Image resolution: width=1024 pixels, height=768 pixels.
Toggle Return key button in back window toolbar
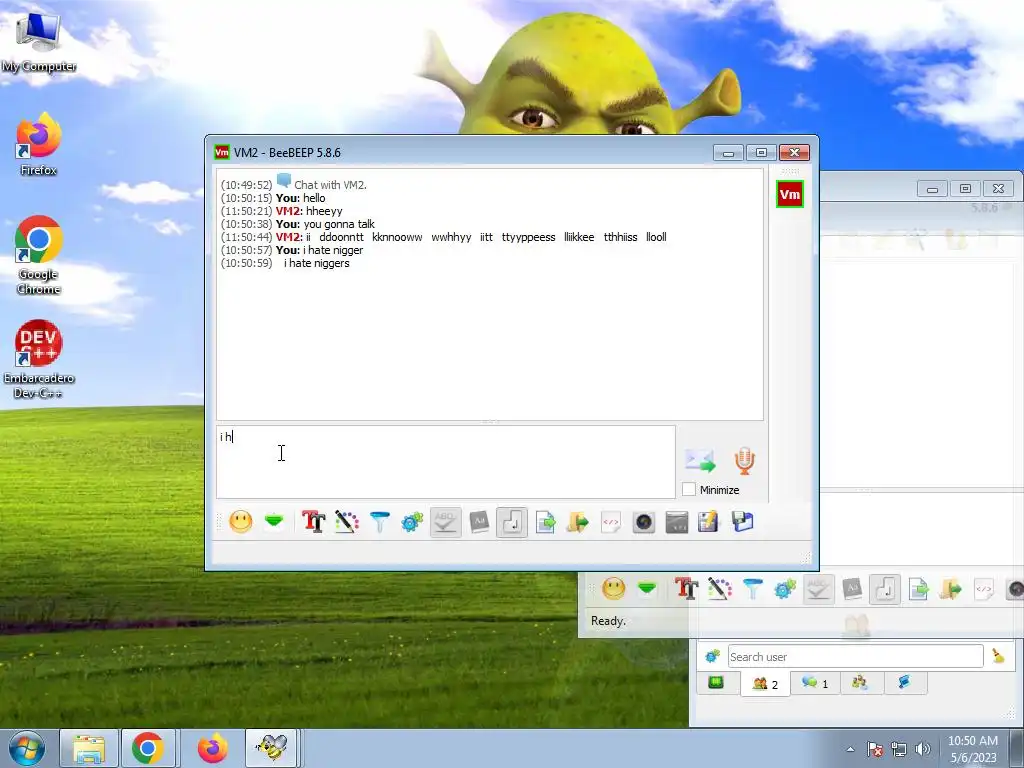[885, 589]
